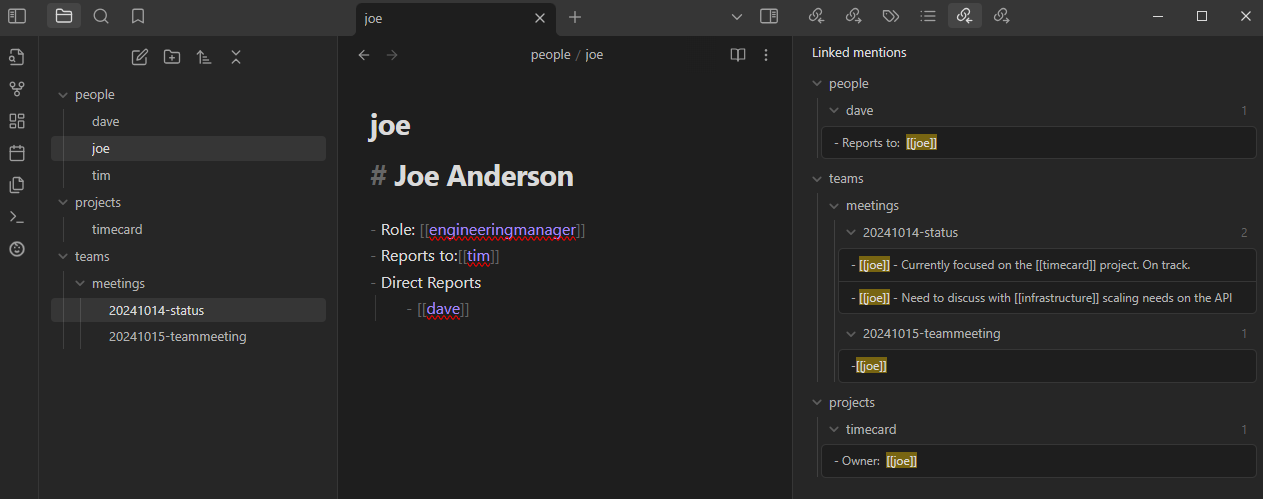The height and width of the screenshot is (499, 1263).
Task: Open the dave note in explorer
Action: coord(188,122)
